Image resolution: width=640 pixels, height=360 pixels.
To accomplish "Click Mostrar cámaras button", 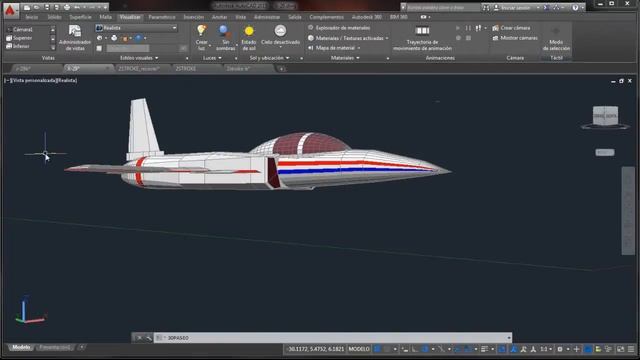I will click(x=515, y=38).
